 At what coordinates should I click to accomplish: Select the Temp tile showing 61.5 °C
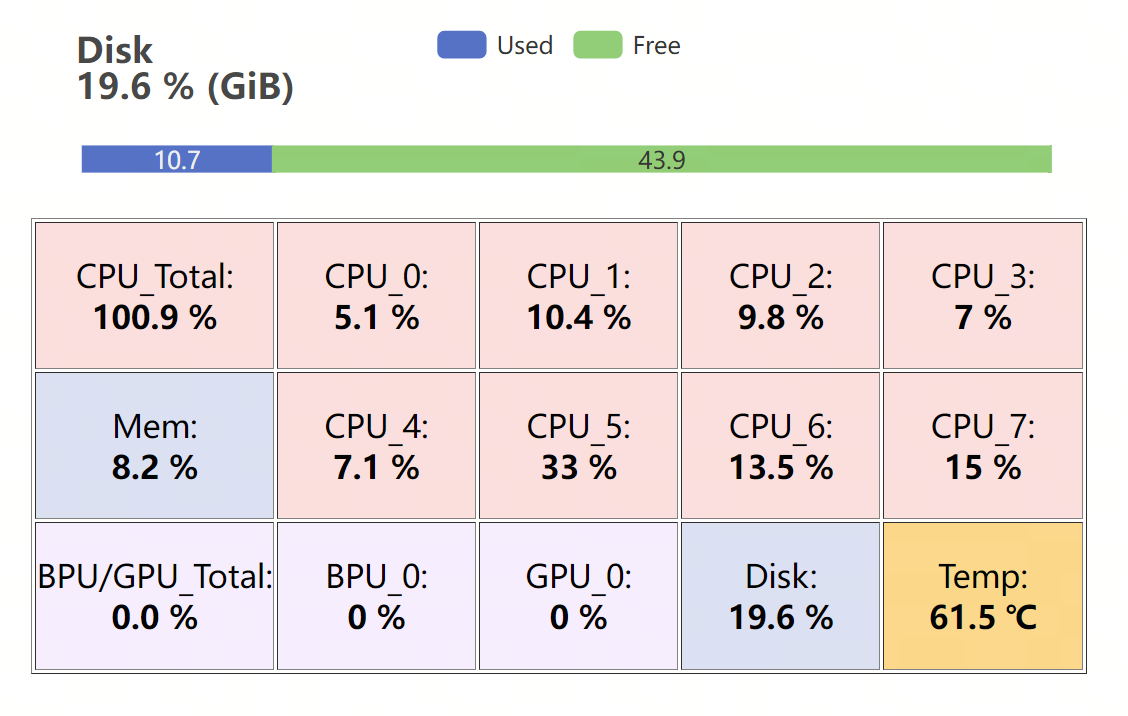click(x=982, y=595)
